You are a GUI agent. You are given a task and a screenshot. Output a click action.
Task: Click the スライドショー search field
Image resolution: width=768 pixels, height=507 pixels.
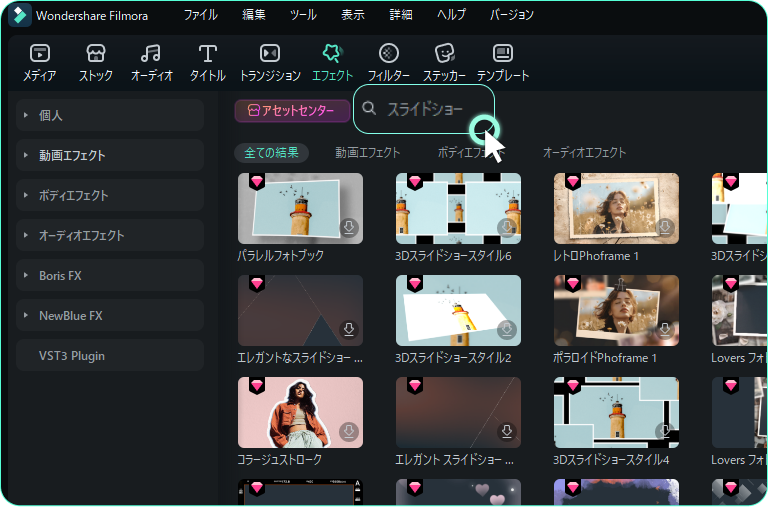[x=424, y=109]
